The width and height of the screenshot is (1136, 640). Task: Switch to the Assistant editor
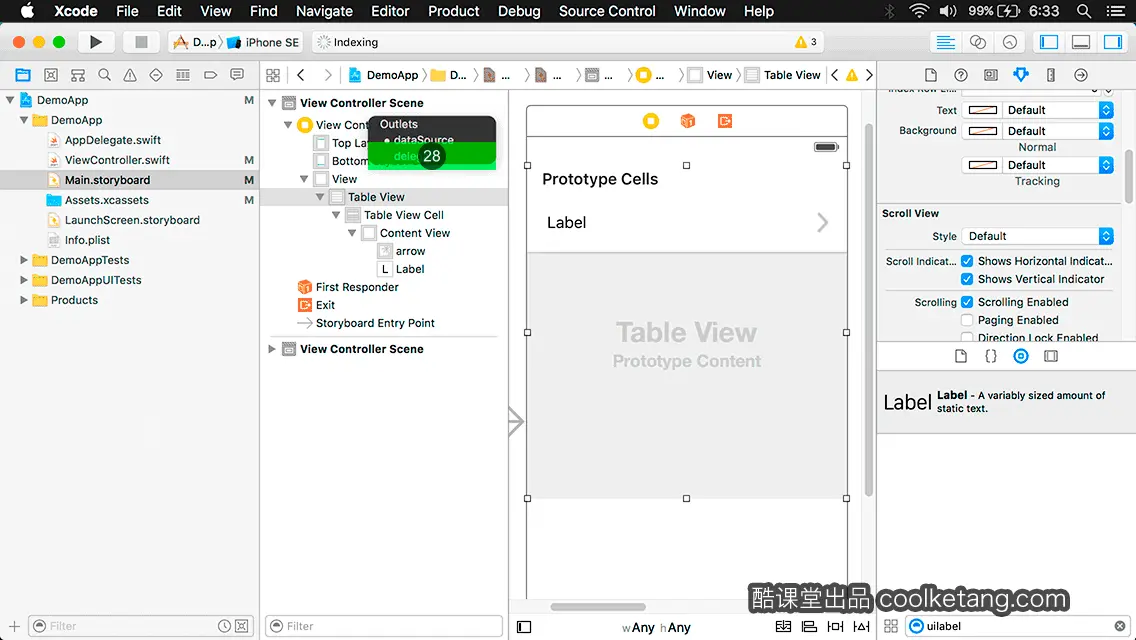click(x=977, y=42)
